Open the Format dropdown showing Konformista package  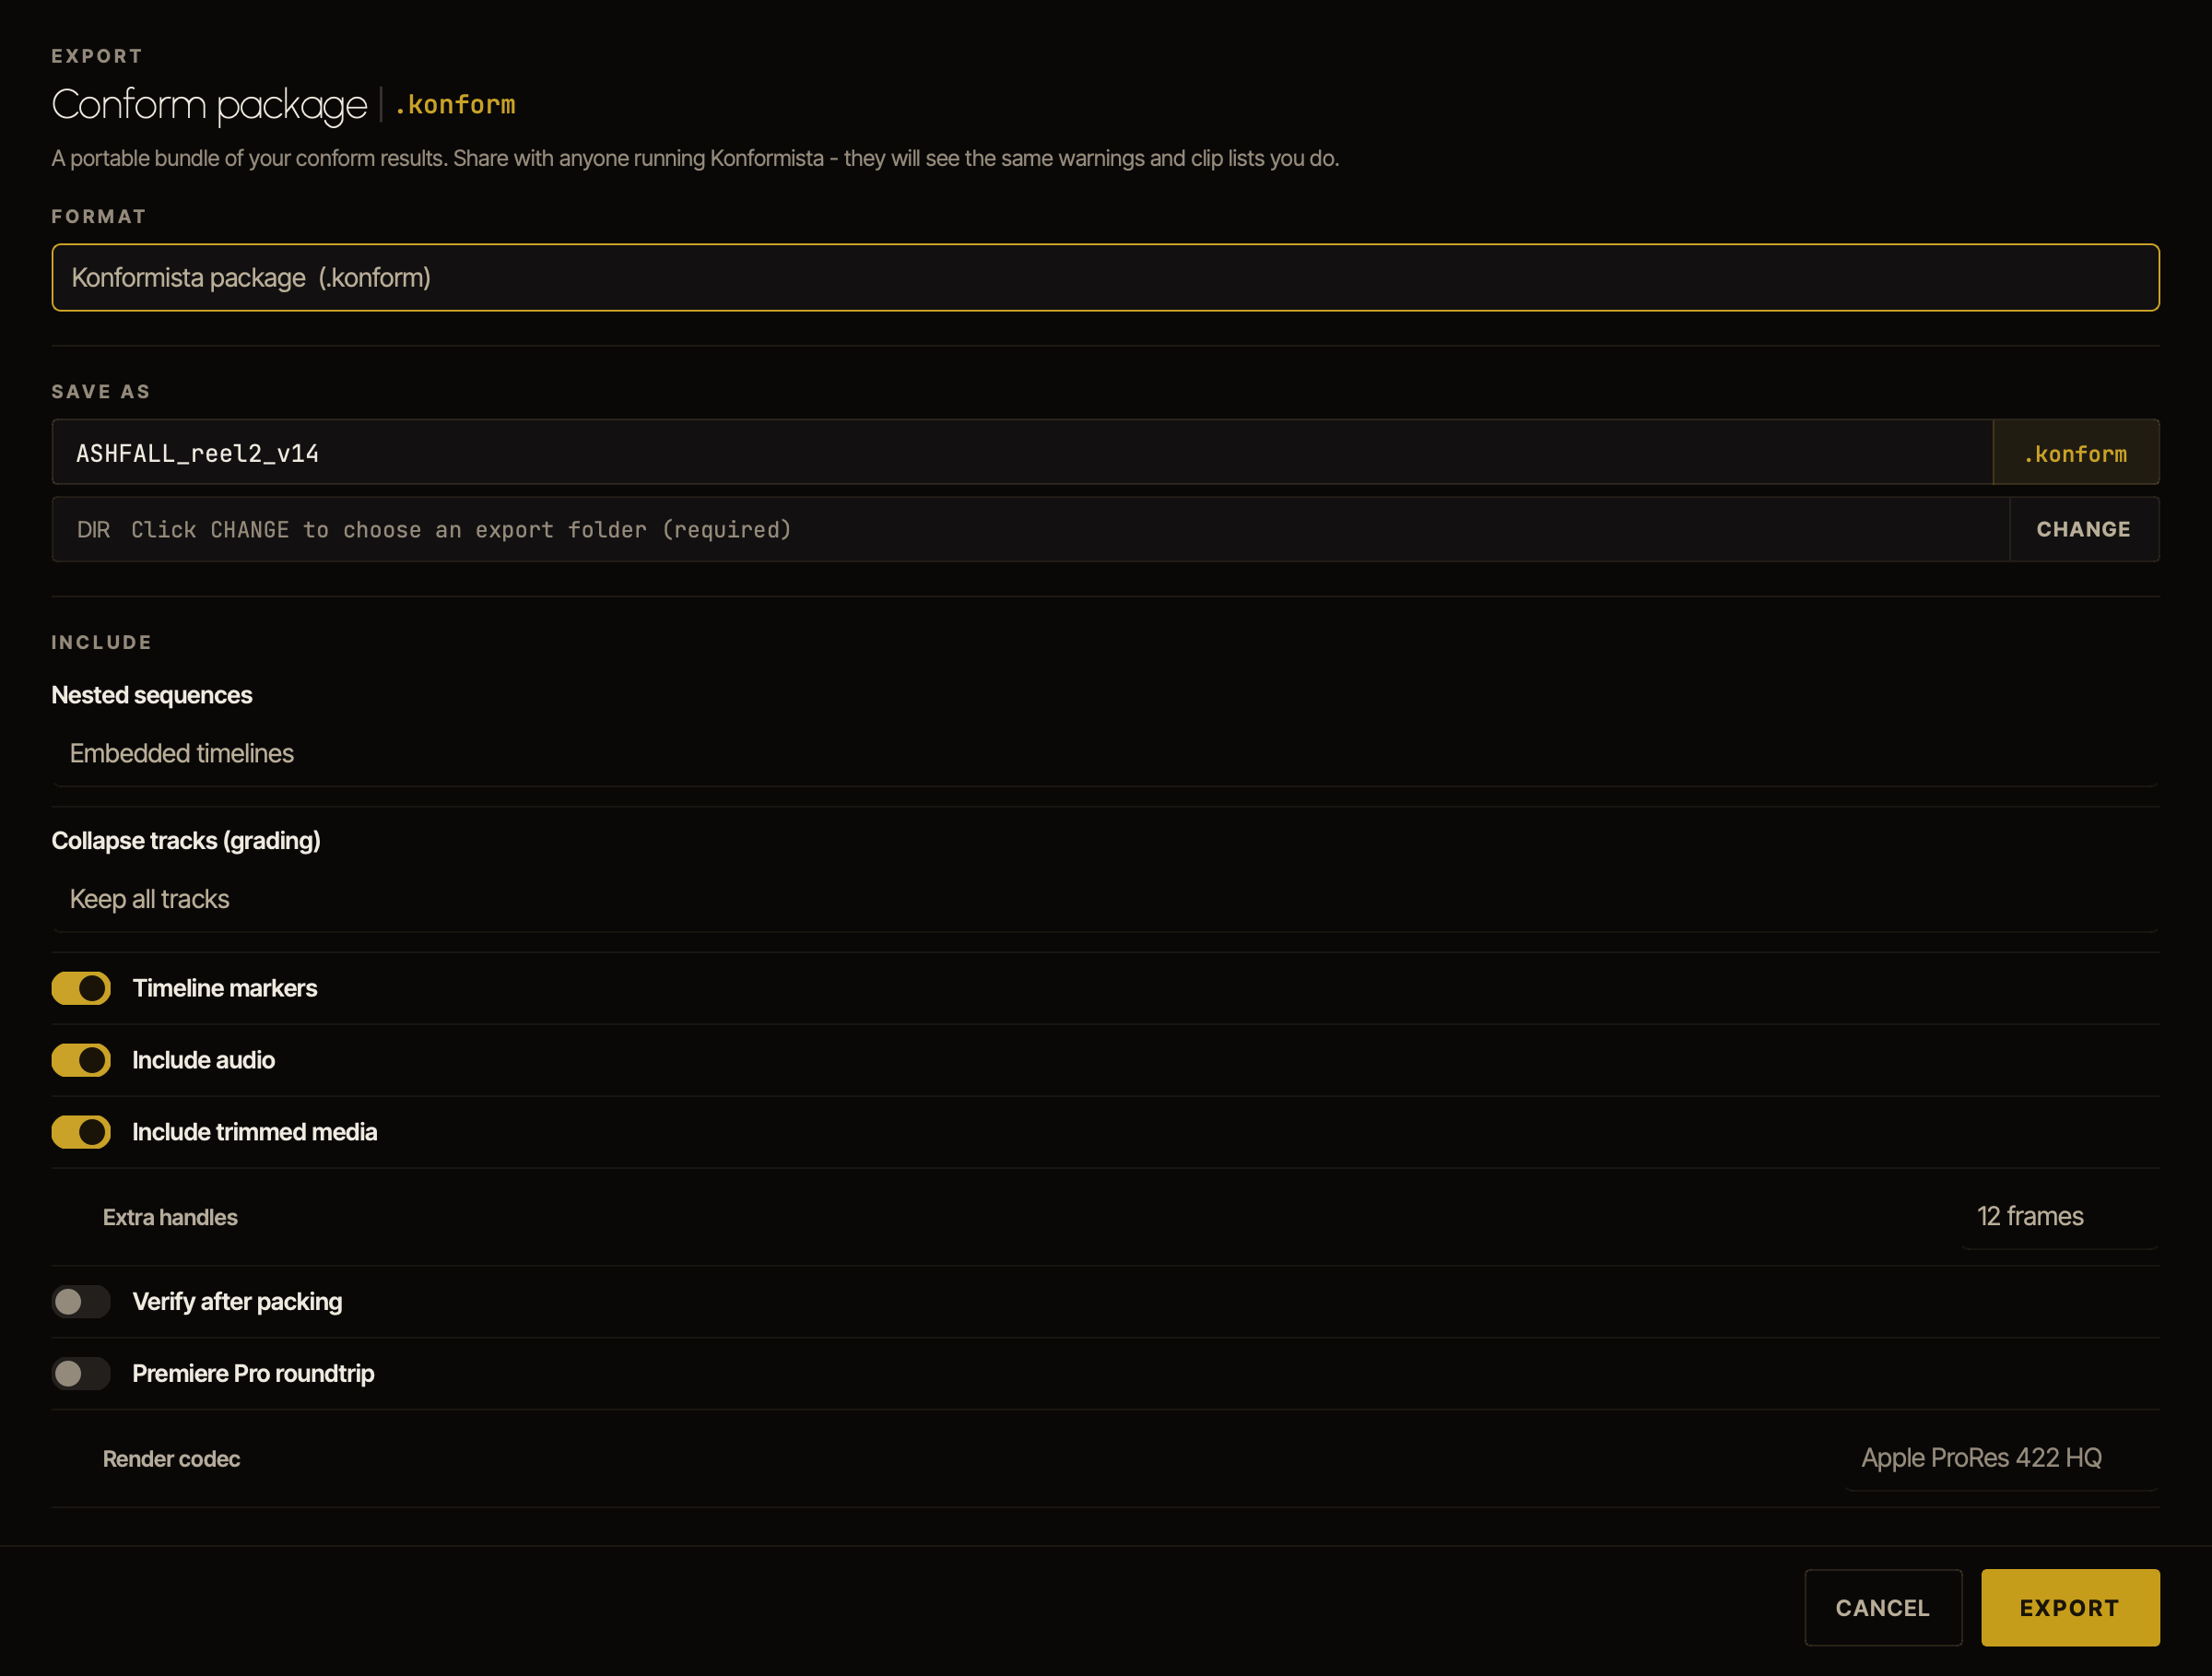(x=1105, y=277)
